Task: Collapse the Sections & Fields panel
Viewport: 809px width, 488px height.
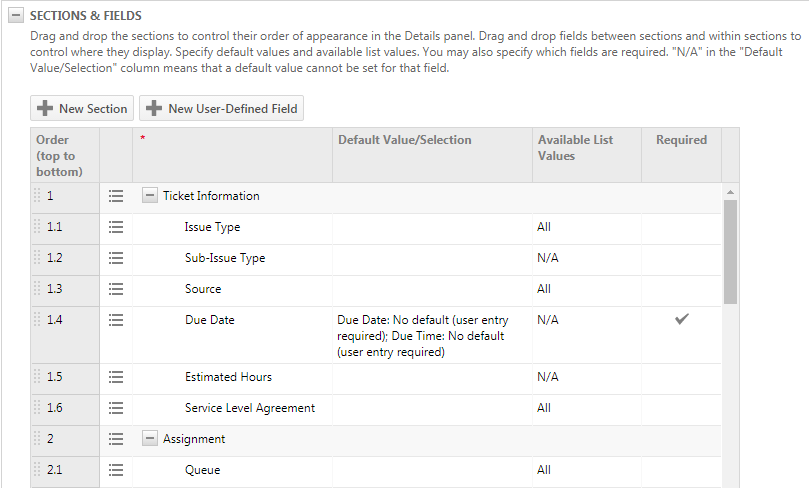Action: [15, 16]
